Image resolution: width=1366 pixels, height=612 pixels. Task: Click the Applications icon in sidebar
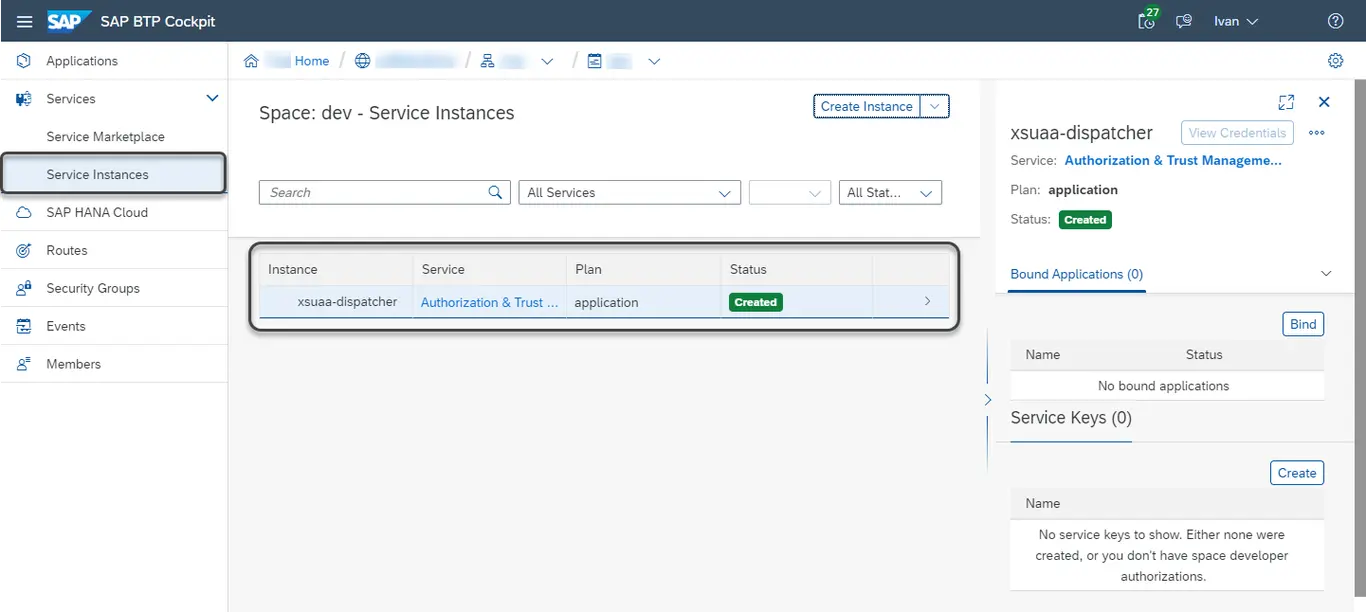[24, 61]
